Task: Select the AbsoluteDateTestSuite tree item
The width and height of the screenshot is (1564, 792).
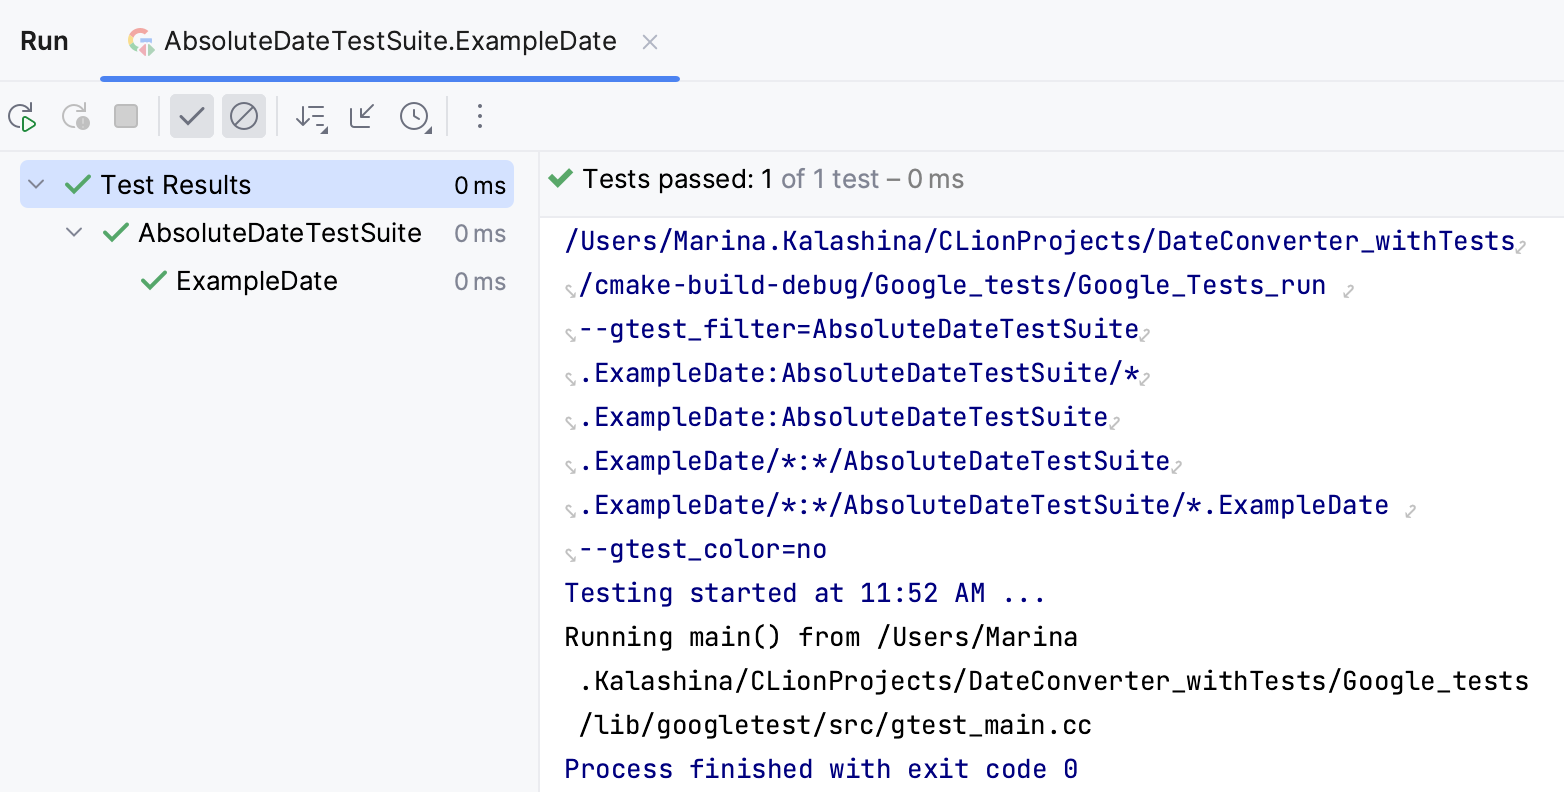Action: (280, 233)
